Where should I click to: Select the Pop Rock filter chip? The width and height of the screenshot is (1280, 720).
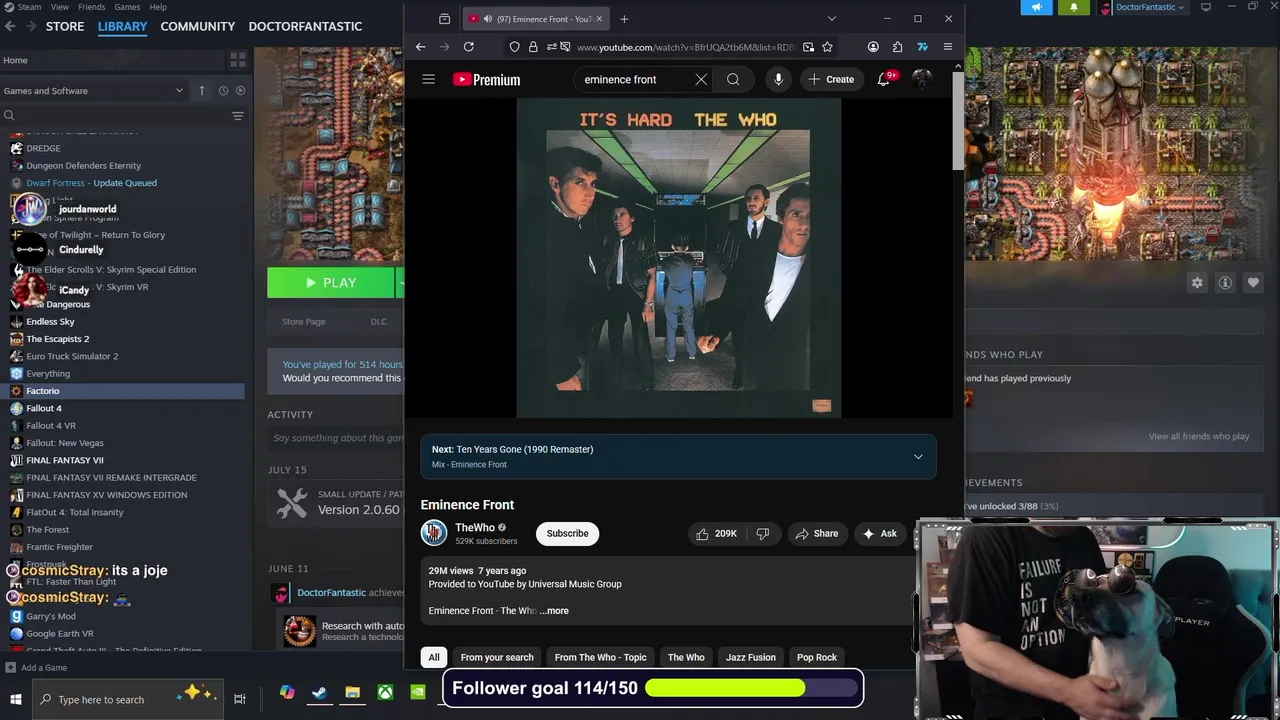pyautogui.click(x=817, y=657)
